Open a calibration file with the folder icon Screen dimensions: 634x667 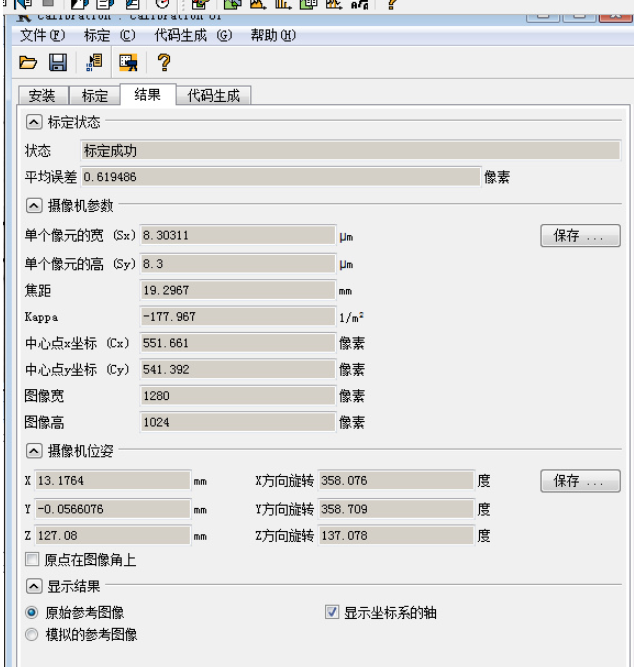point(28,63)
